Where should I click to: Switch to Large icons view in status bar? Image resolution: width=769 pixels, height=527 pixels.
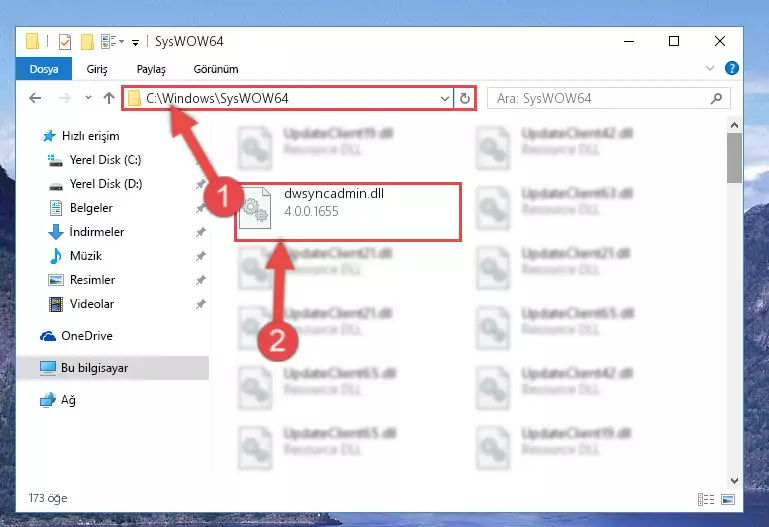[728, 499]
